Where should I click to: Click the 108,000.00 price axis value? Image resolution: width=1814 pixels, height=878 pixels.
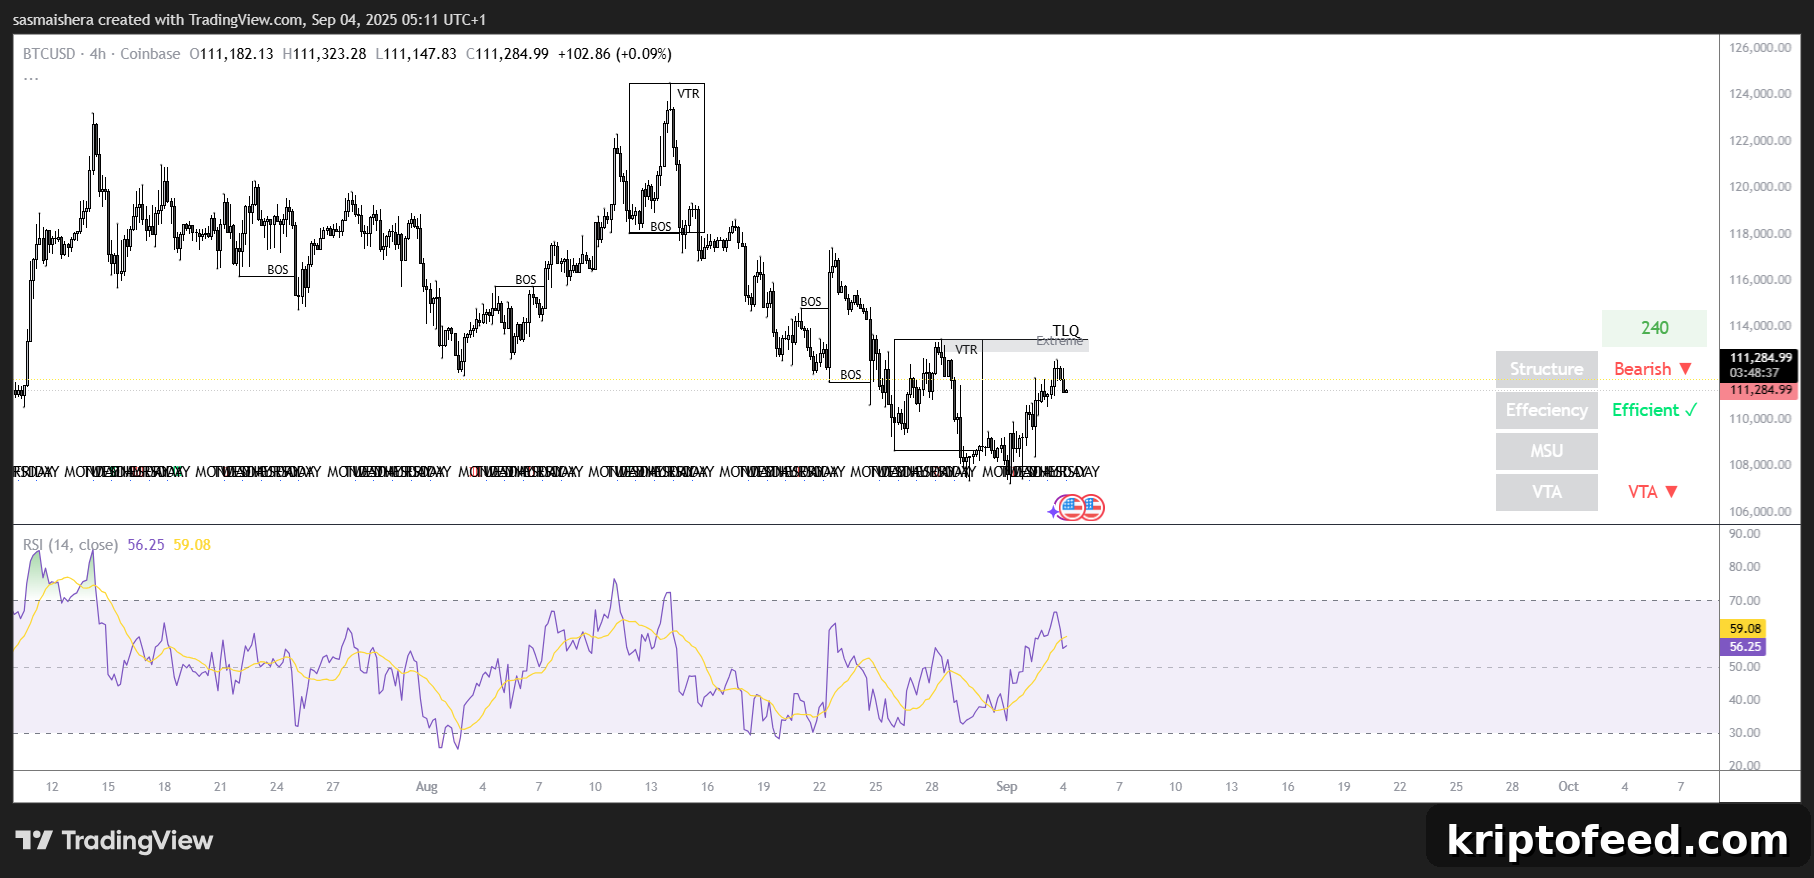click(x=1760, y=465)
